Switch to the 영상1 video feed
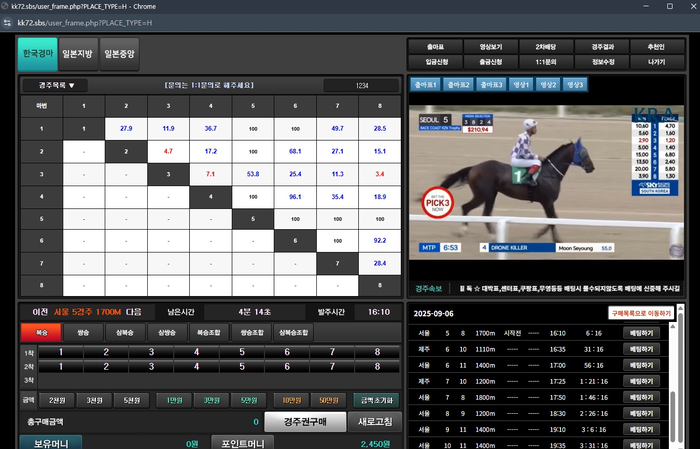The width and height of the screenshot is (700, 449). point(521,85)
